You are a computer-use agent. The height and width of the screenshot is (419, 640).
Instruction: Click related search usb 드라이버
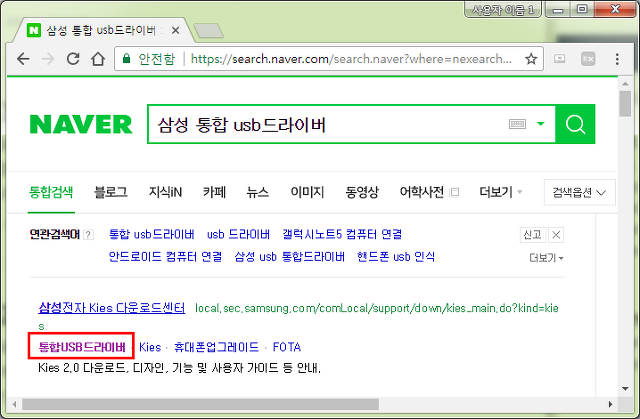[x=238, y=234]
